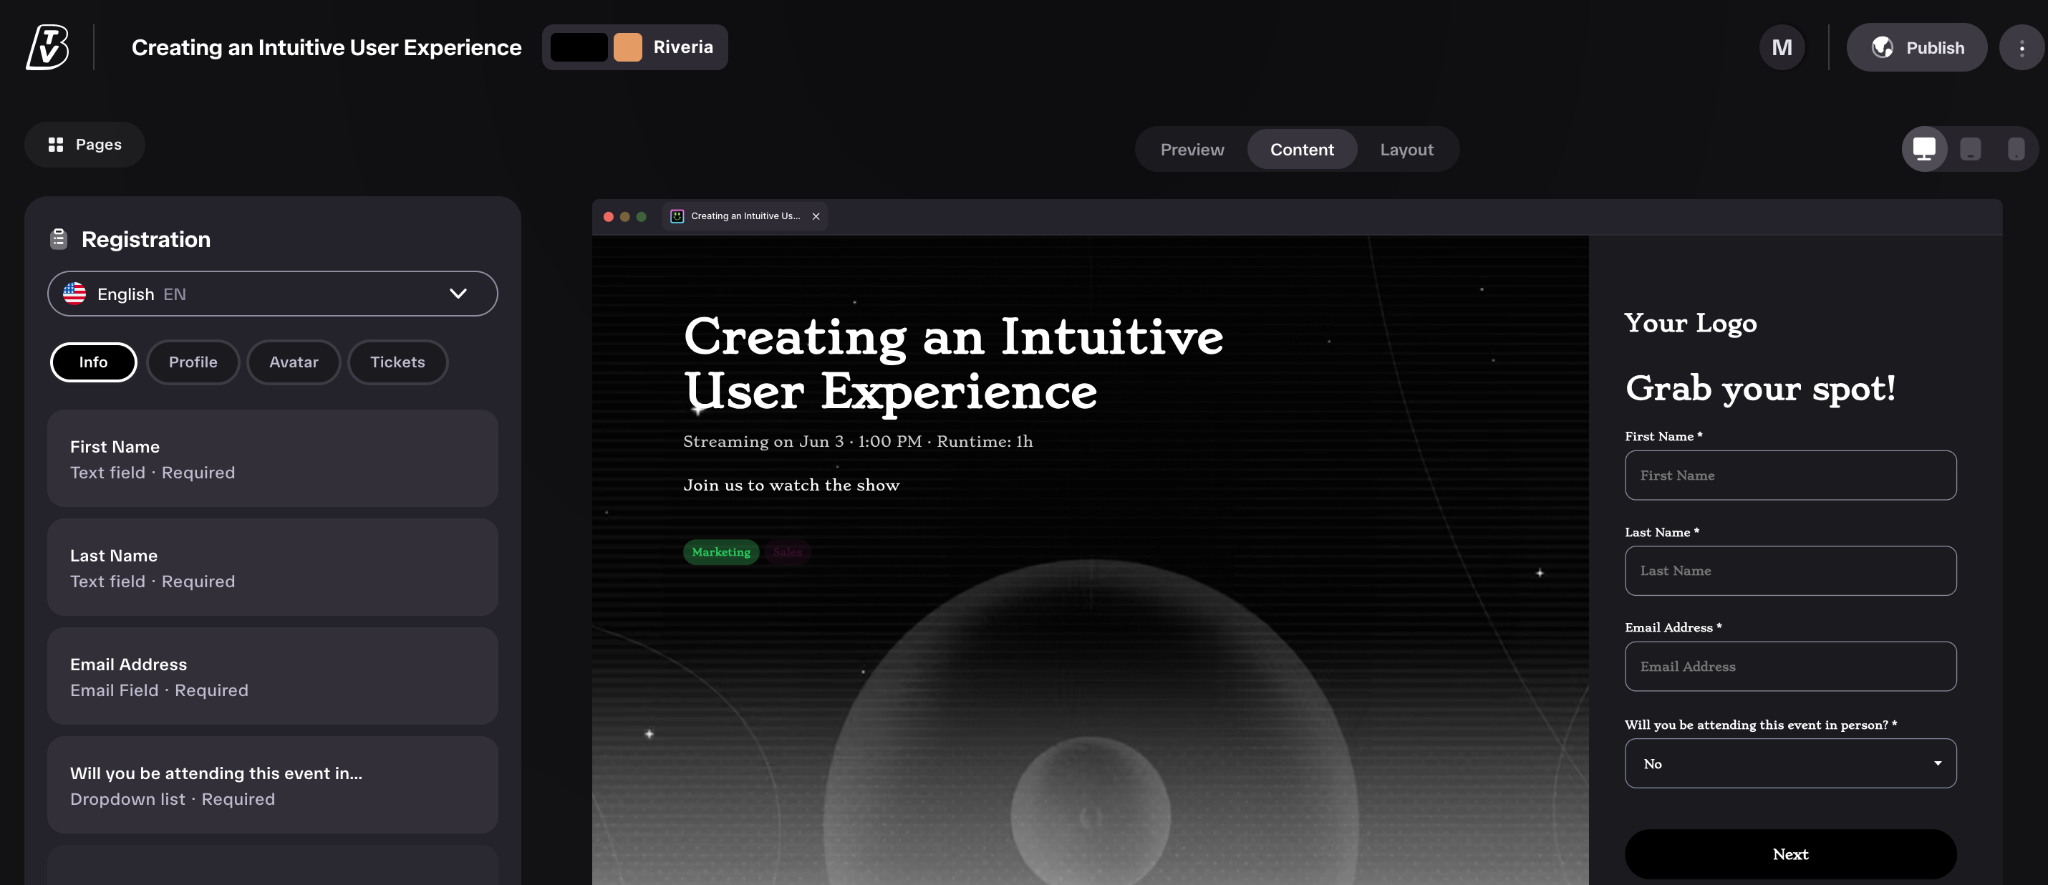Switch to the Preview tab

1192,150
